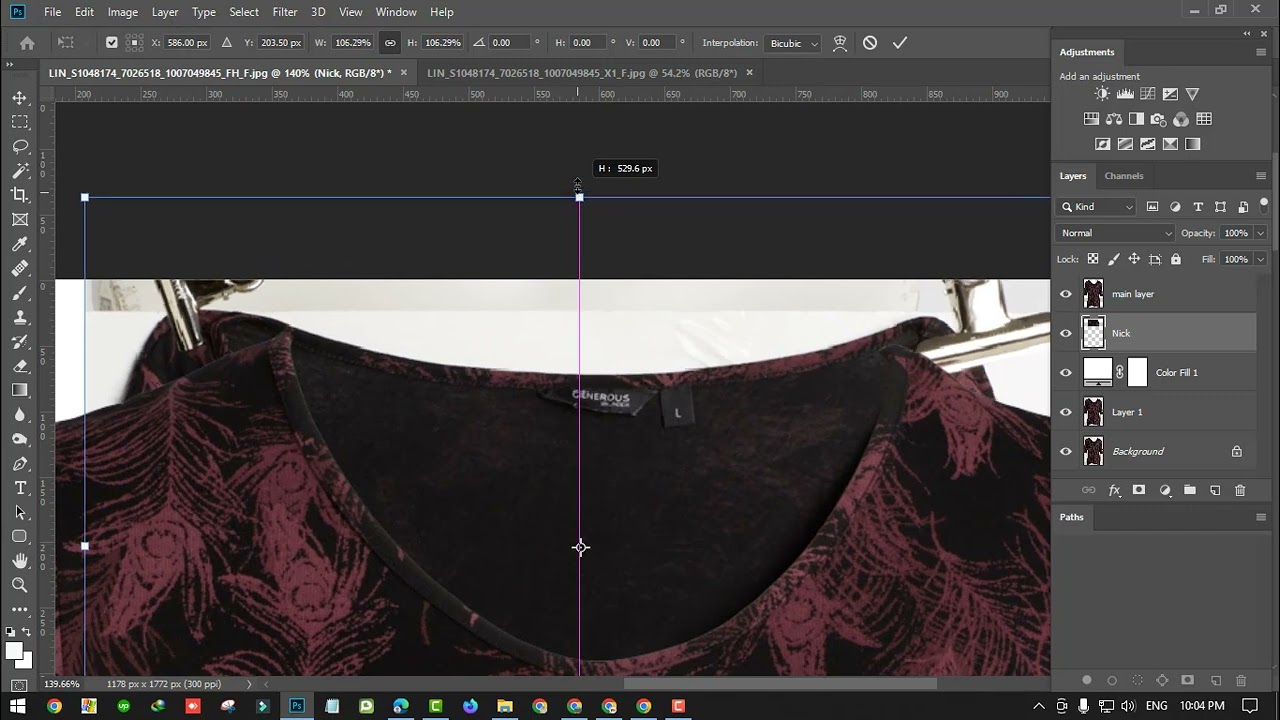Select the Move tool
The width and height of the screenshot is (1280, 720).
click(x=20, y=98)
